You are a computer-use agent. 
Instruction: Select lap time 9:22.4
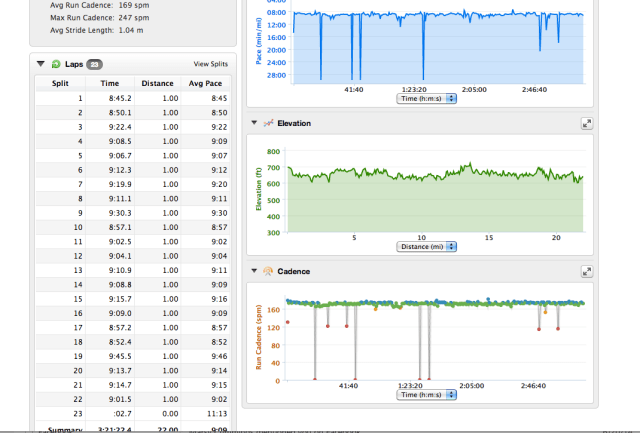pos(120,127)
